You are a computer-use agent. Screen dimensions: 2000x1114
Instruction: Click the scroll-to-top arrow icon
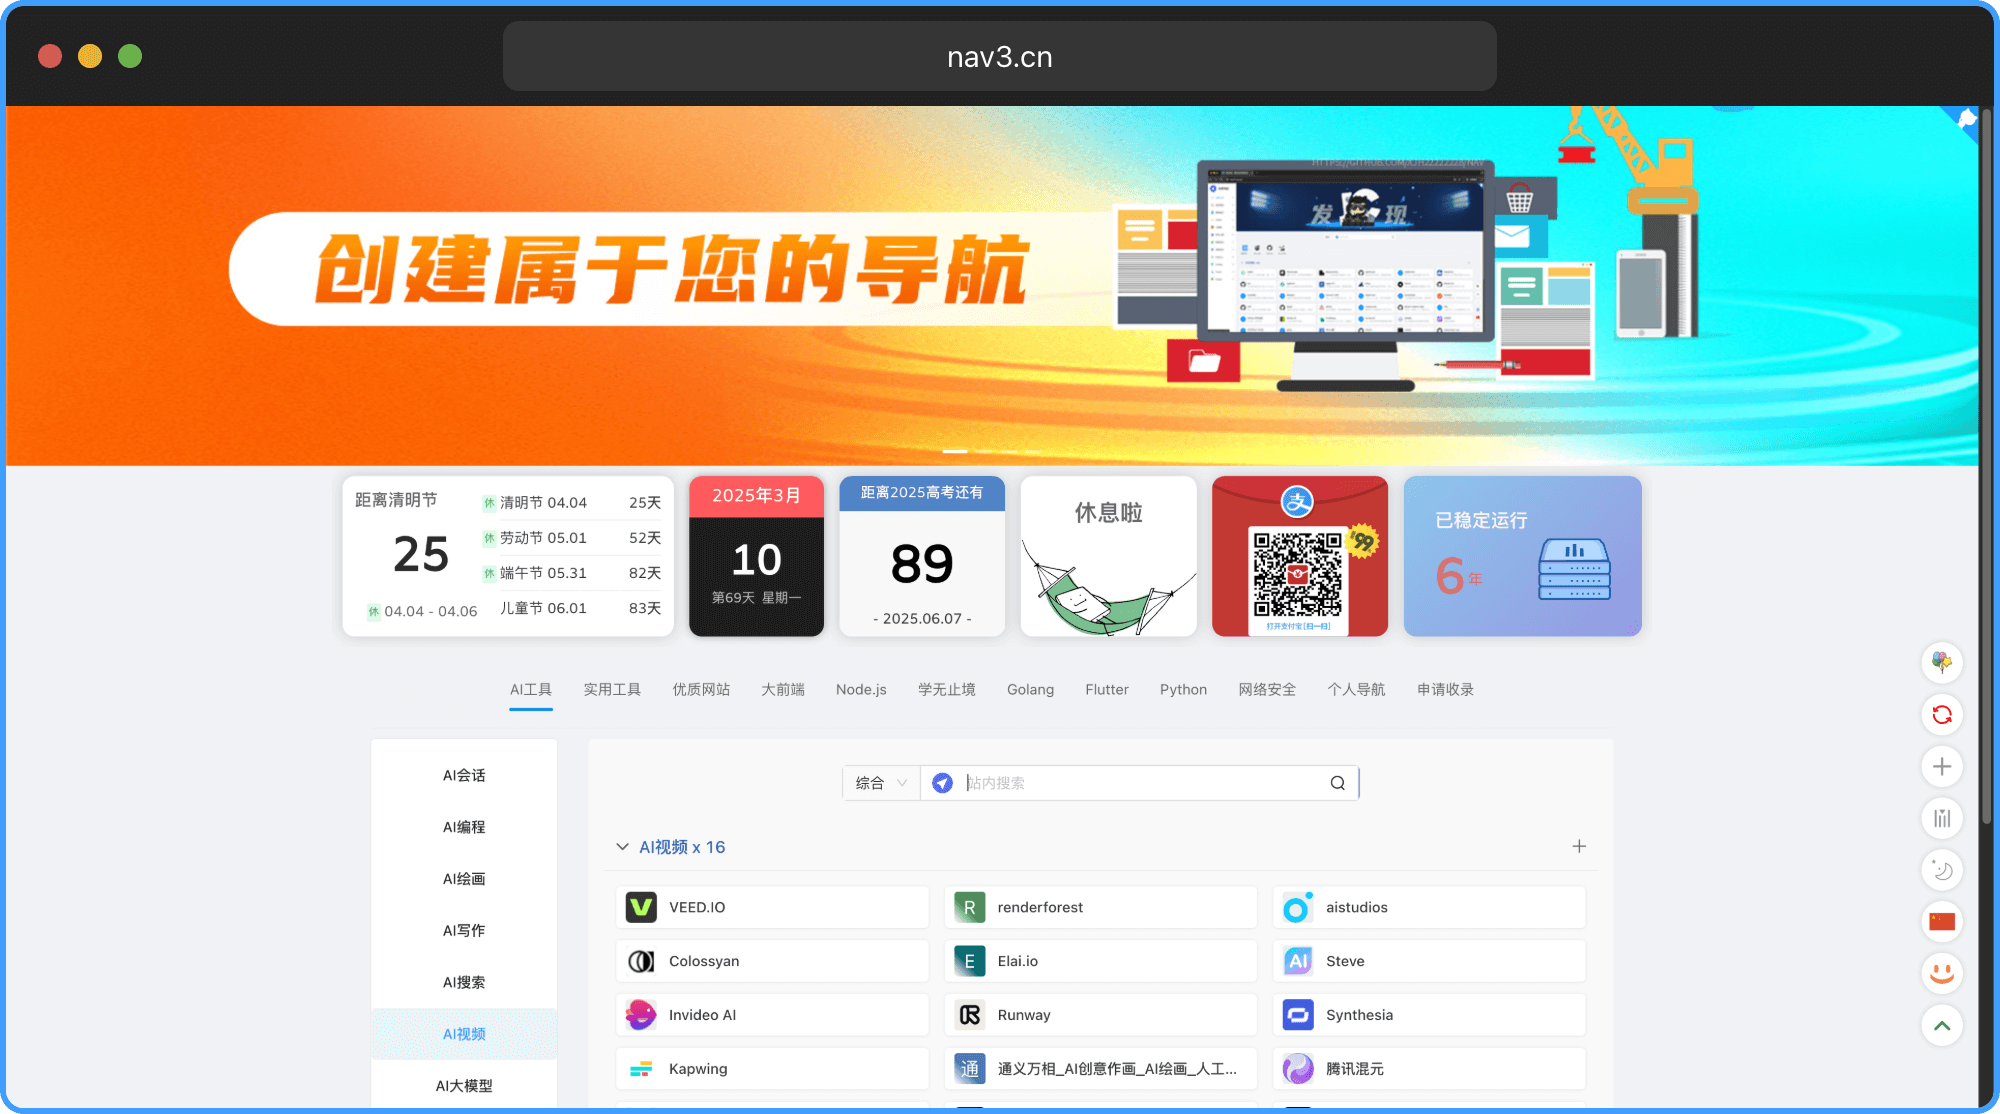pos(1942,1025)
